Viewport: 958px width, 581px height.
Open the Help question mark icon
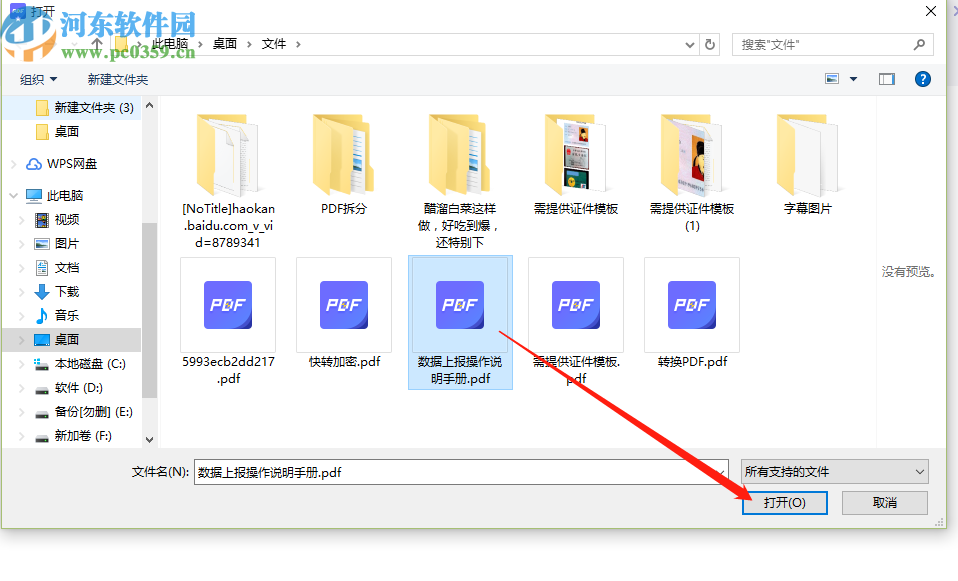tap(922, 78)
